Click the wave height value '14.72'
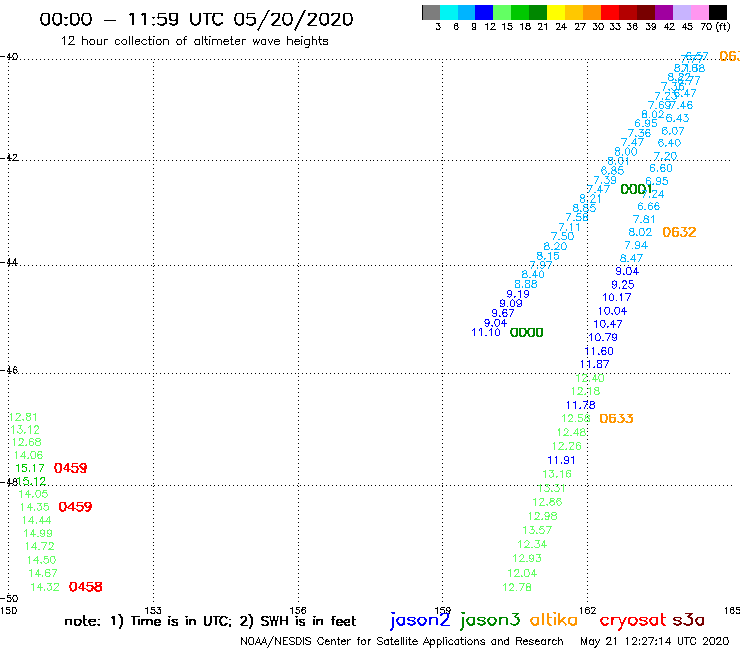 [x=40, y=546]
